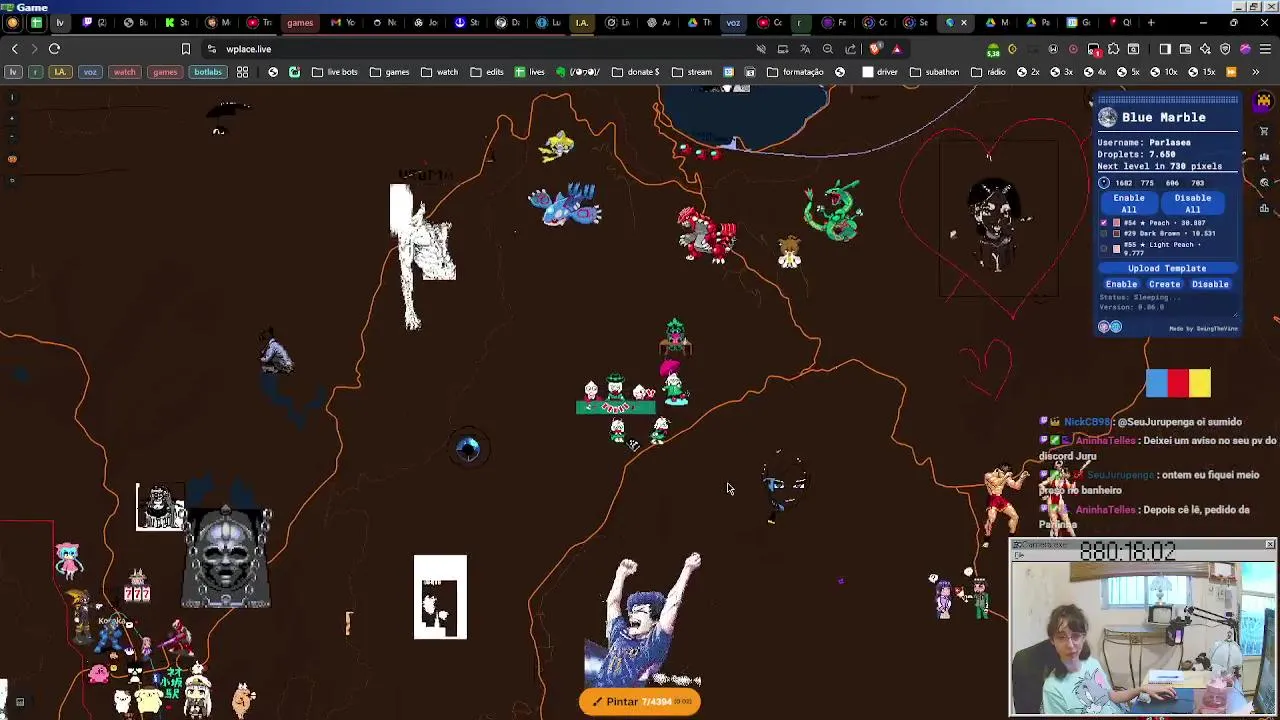1280x720 pixels.
Task: Show more bookmarks chevron
Action: pos(1255,72)
